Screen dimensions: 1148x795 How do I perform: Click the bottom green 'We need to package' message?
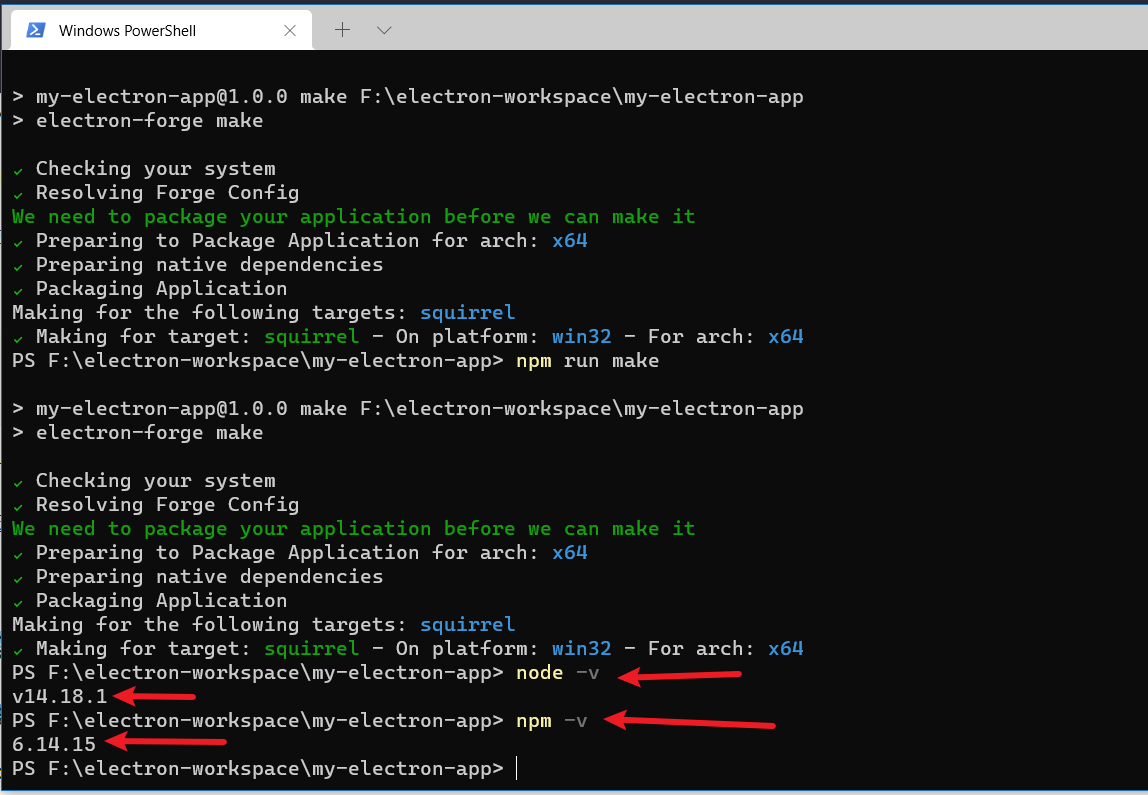pos(353,529)
